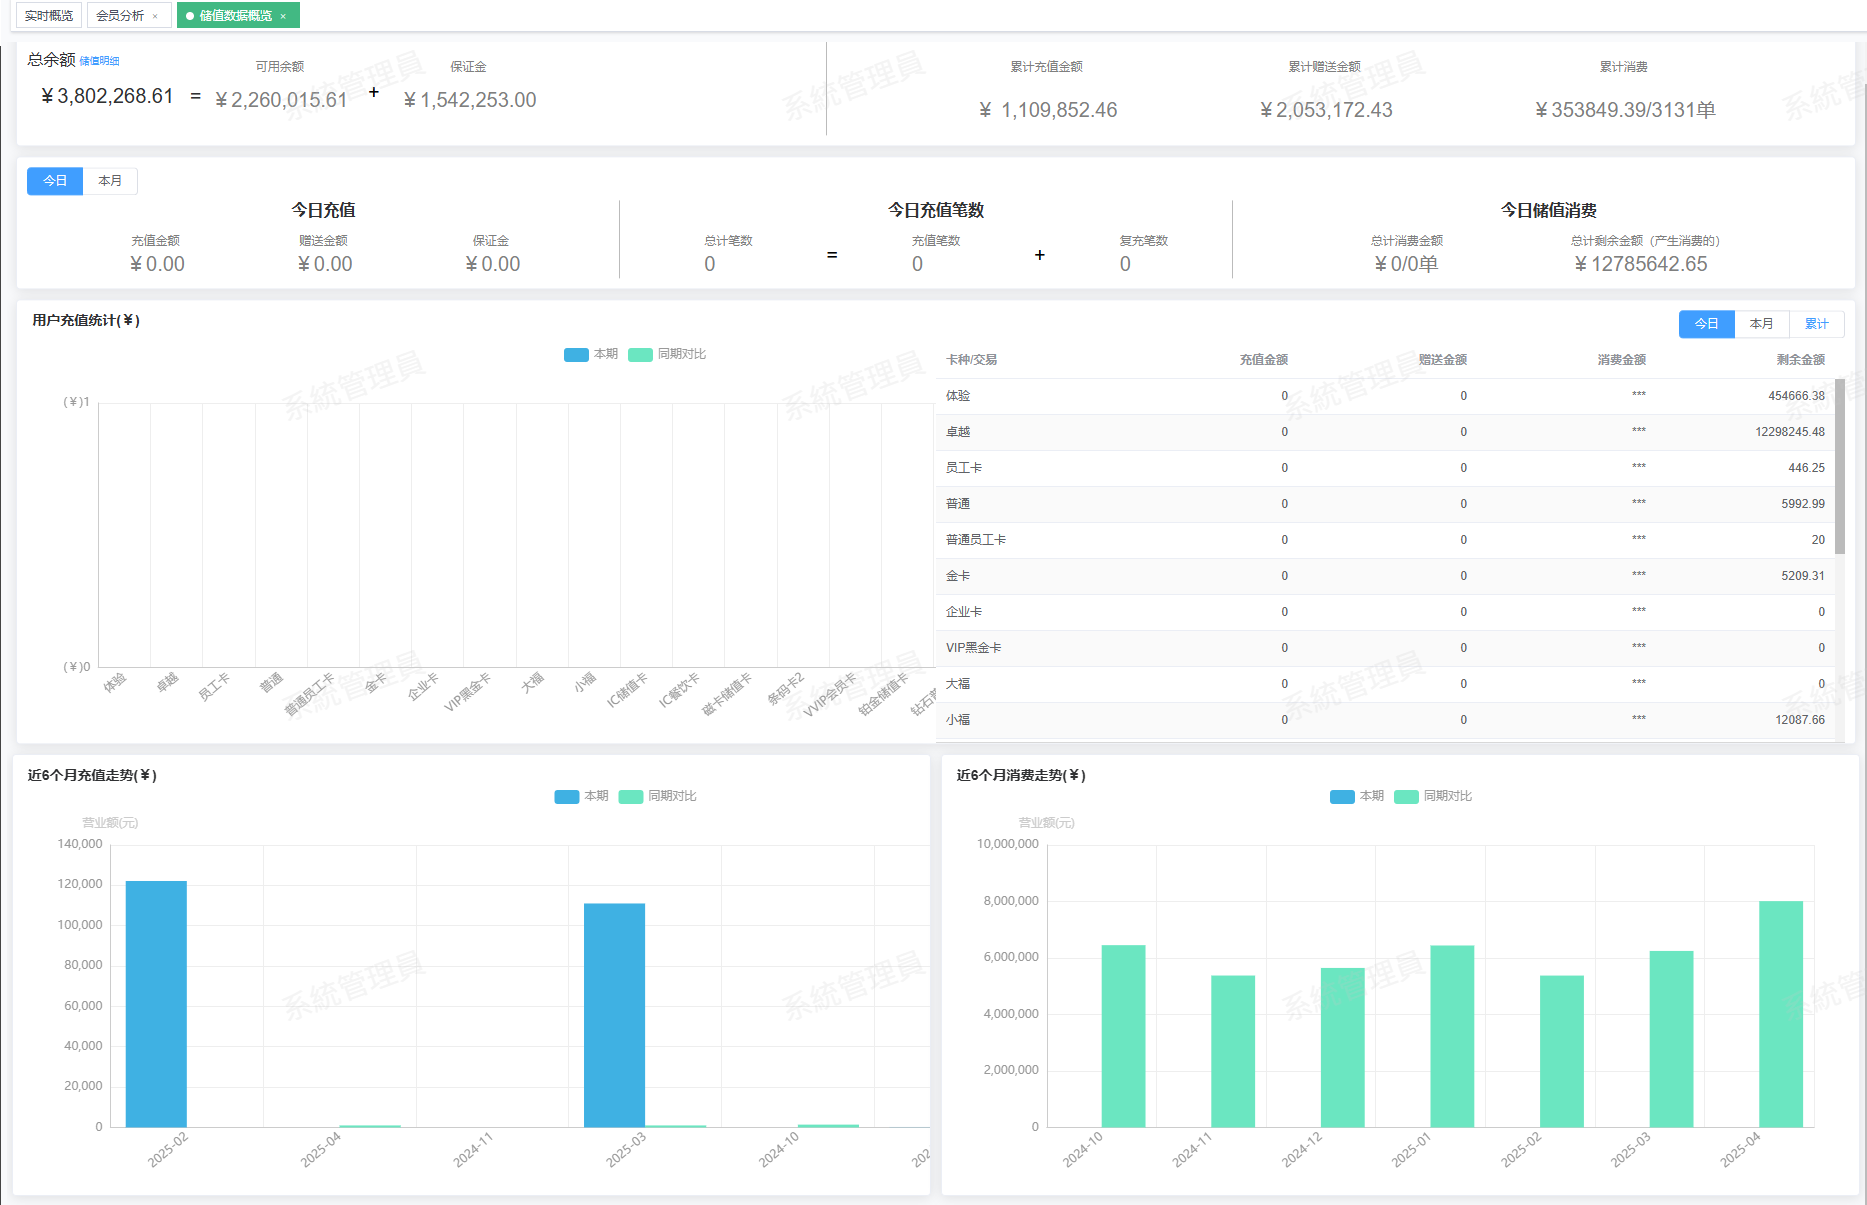Select 今日 in the 用户充值统计 panel
The height and width of the screenshot is (1205, 1867).
tap(1706, 324)
